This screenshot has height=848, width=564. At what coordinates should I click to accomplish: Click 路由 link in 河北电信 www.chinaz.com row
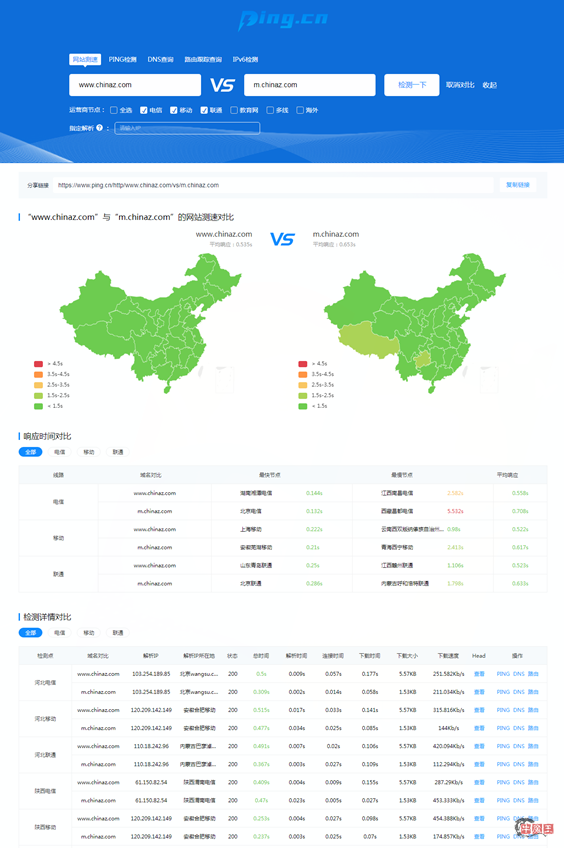pos(533,674)
